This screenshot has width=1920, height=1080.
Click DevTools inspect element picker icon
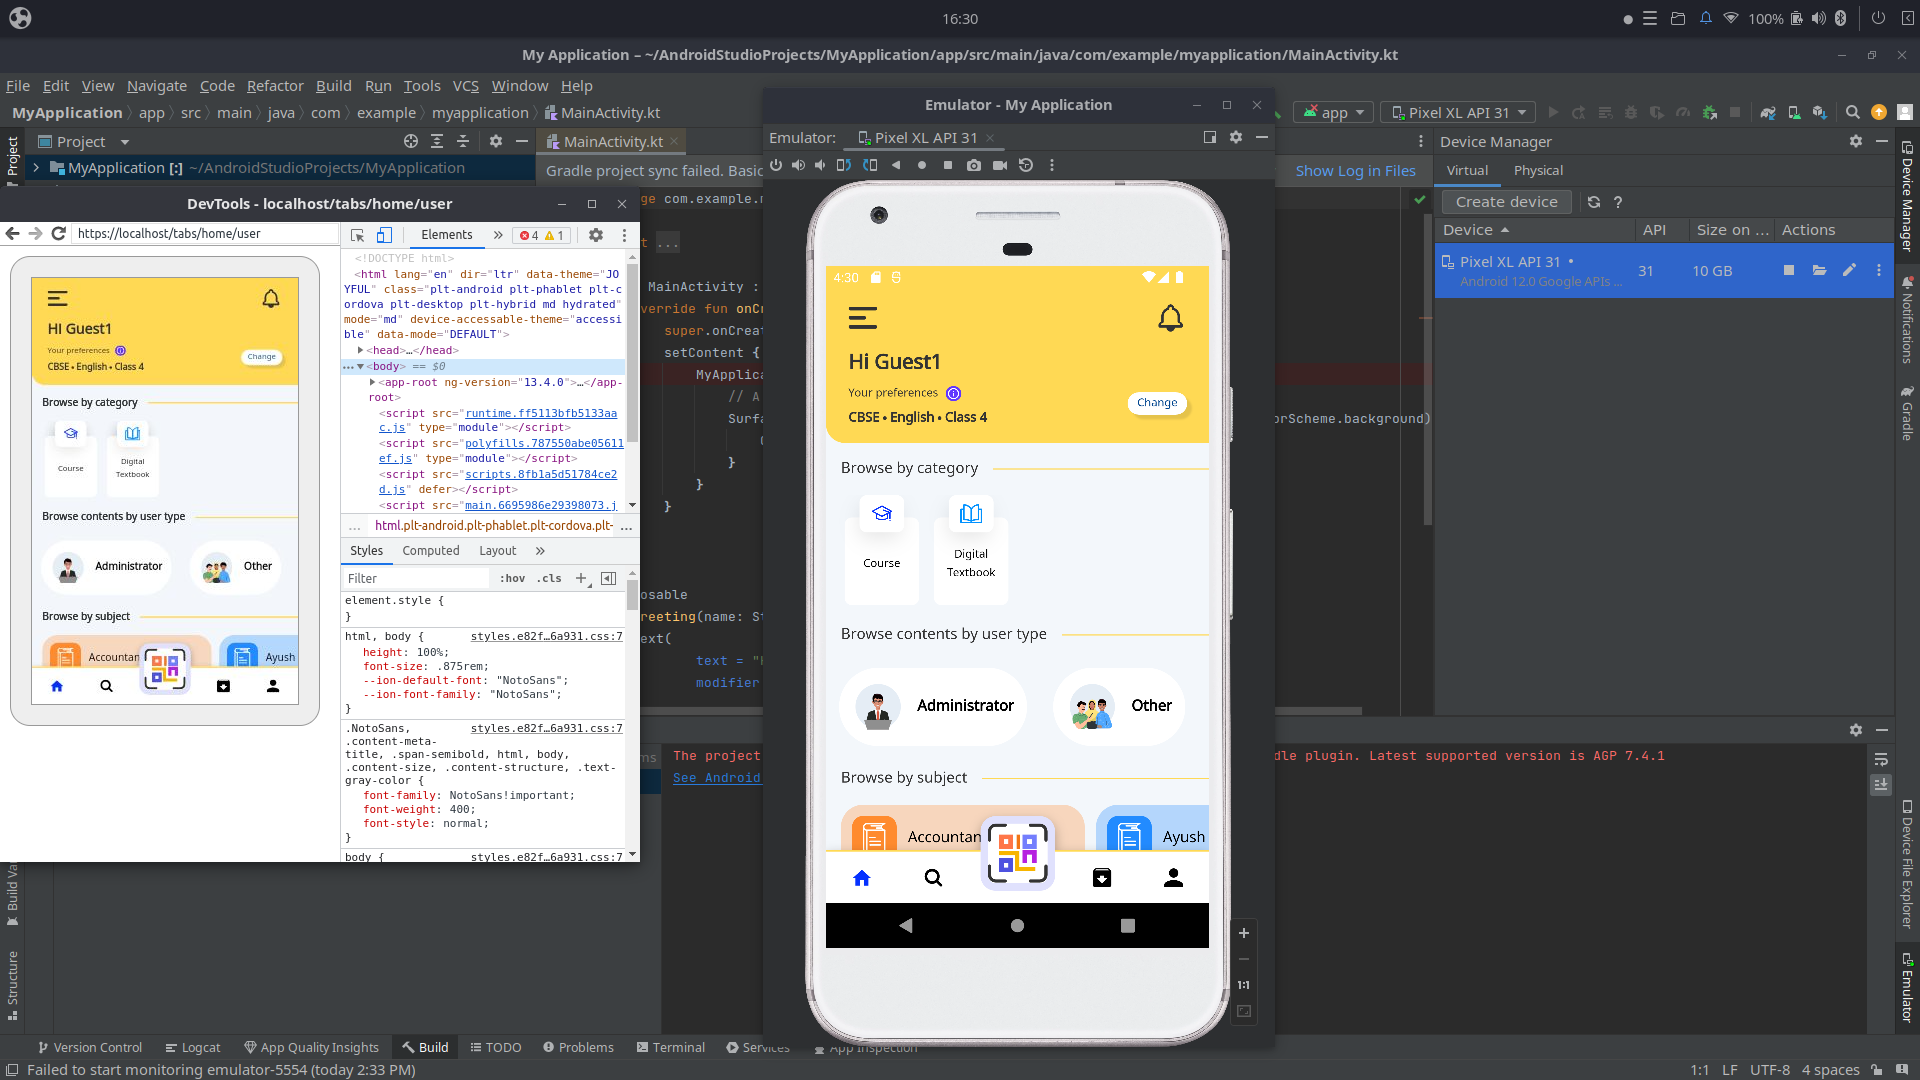click(357, 235)
